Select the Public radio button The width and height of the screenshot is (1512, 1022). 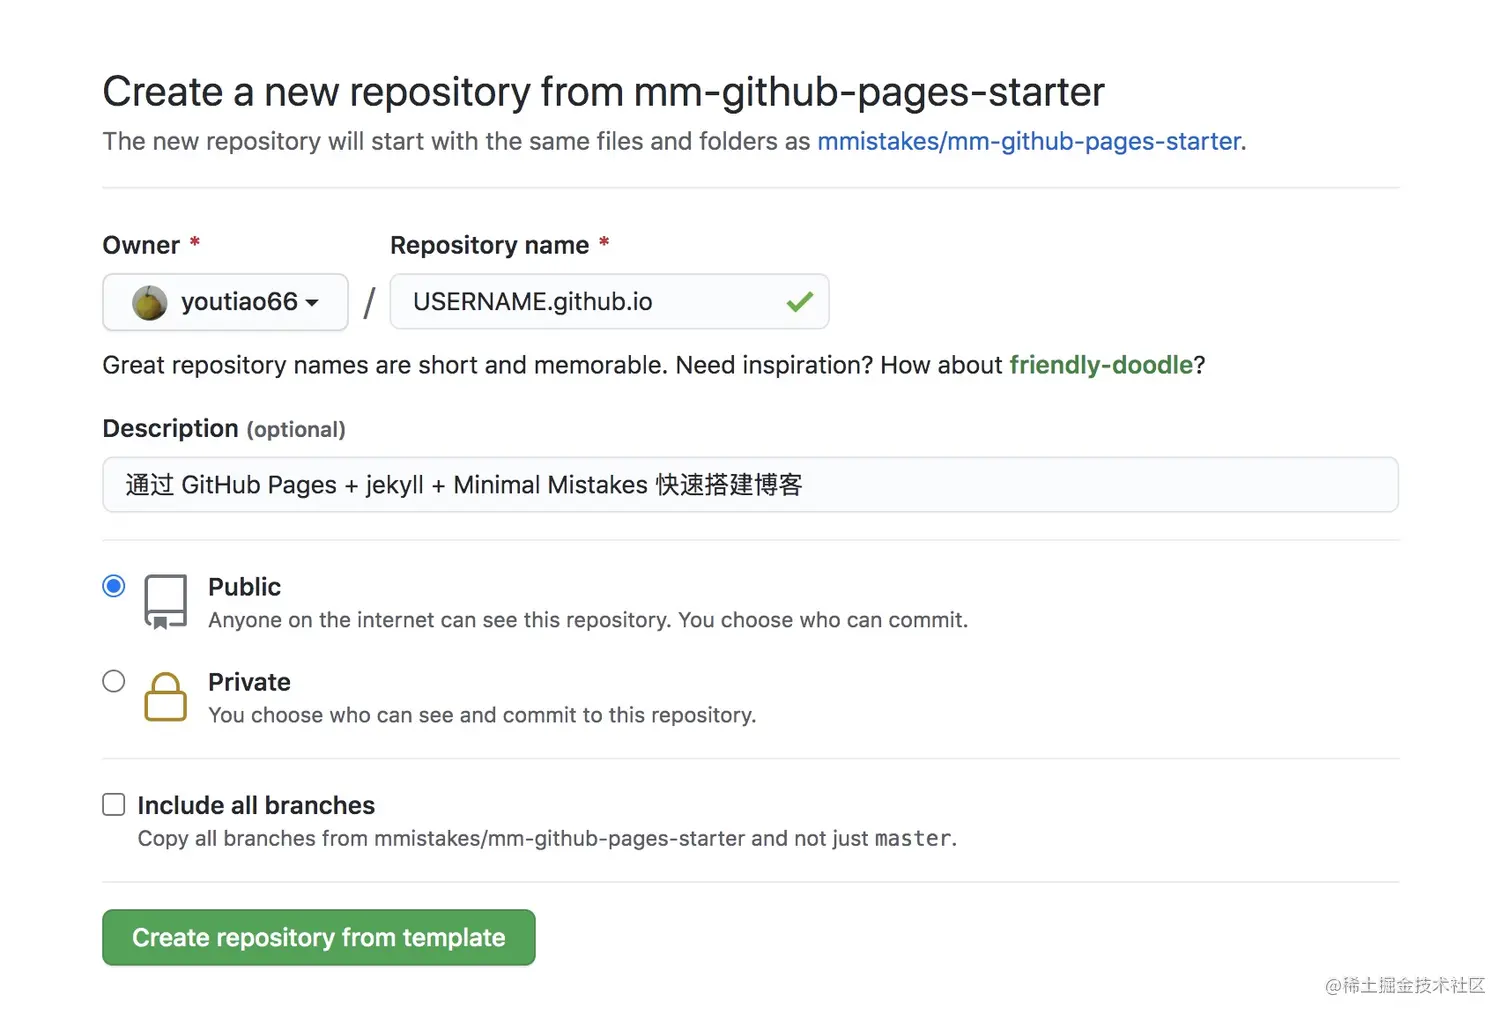tap(114, 586)
